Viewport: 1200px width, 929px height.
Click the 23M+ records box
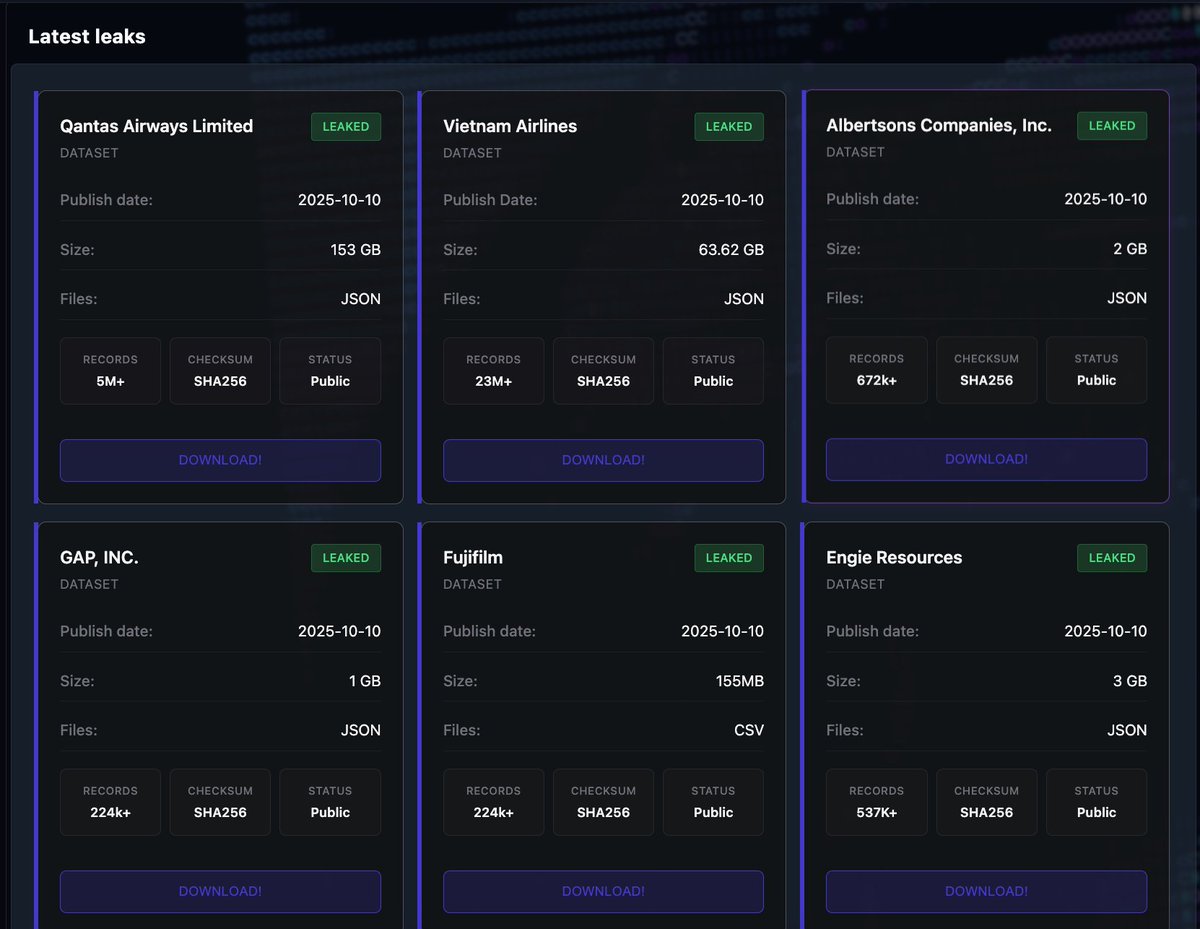pos(493,371)
